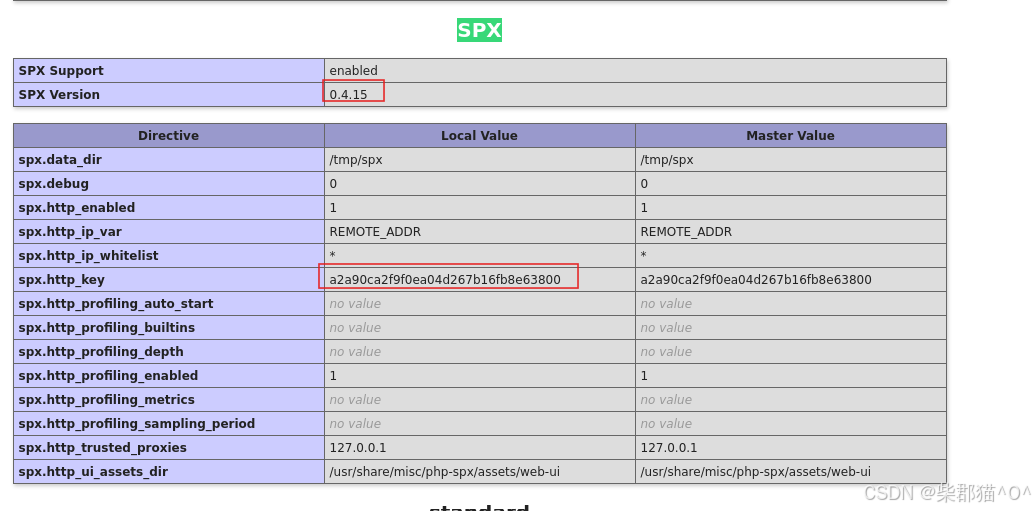Select the spx.http_ui_assets_dir directive name
The width and height of the screenshot is (1036, 511).
[93, 472]
